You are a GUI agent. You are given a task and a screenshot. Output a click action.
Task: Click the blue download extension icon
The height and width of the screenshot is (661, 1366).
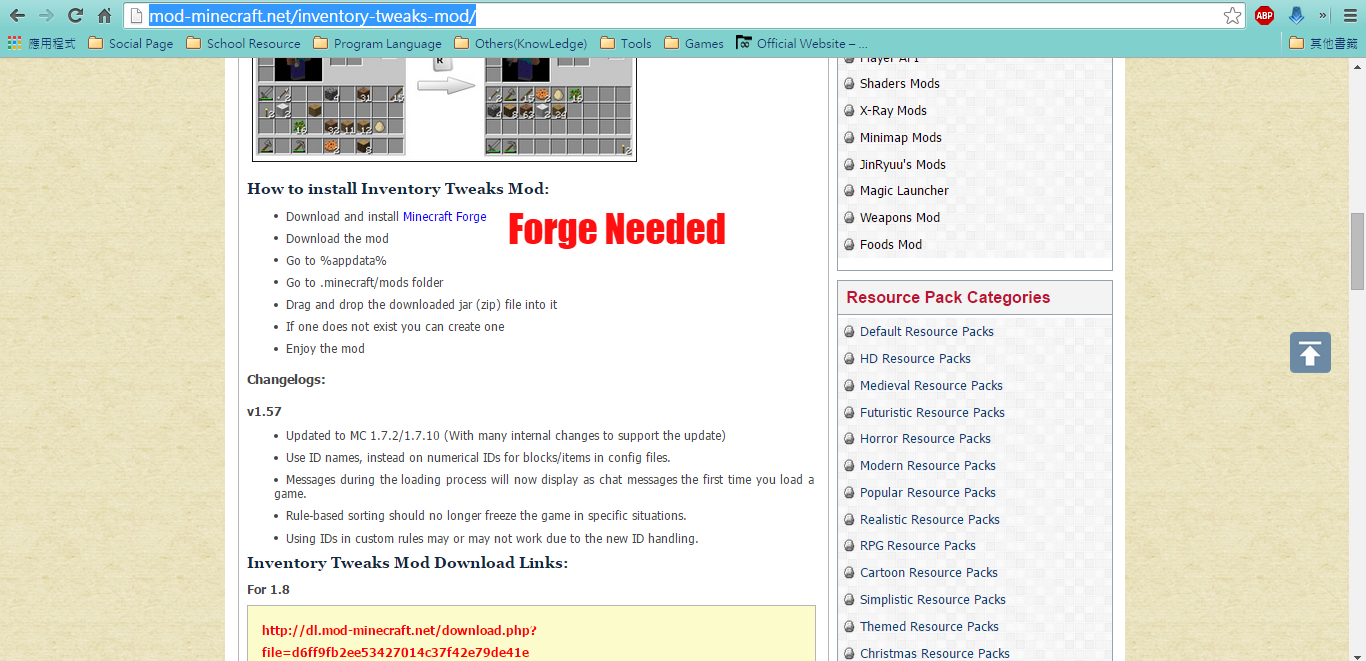tap(1296, 15)
